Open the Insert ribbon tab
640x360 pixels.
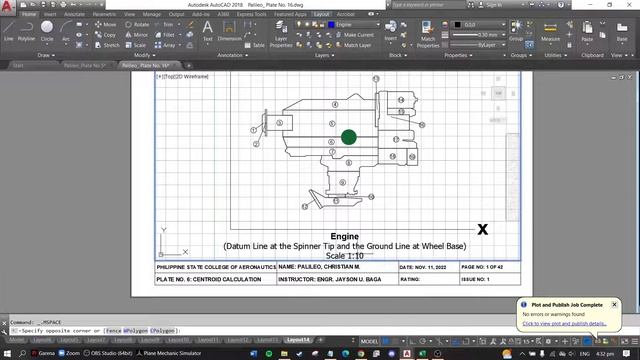pyautogui.click(x=50, y=14)
